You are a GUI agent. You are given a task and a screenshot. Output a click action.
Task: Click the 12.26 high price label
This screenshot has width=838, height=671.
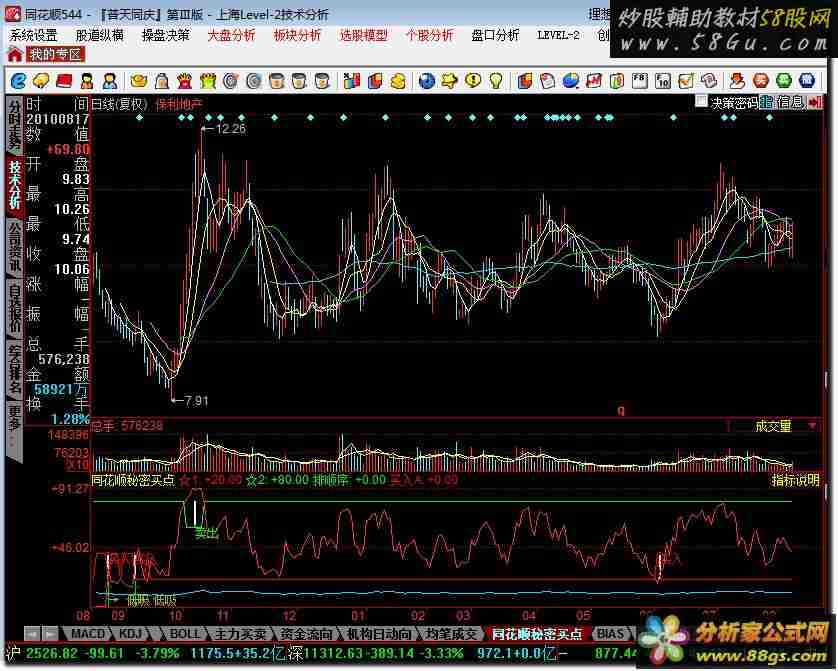(230, 128)
